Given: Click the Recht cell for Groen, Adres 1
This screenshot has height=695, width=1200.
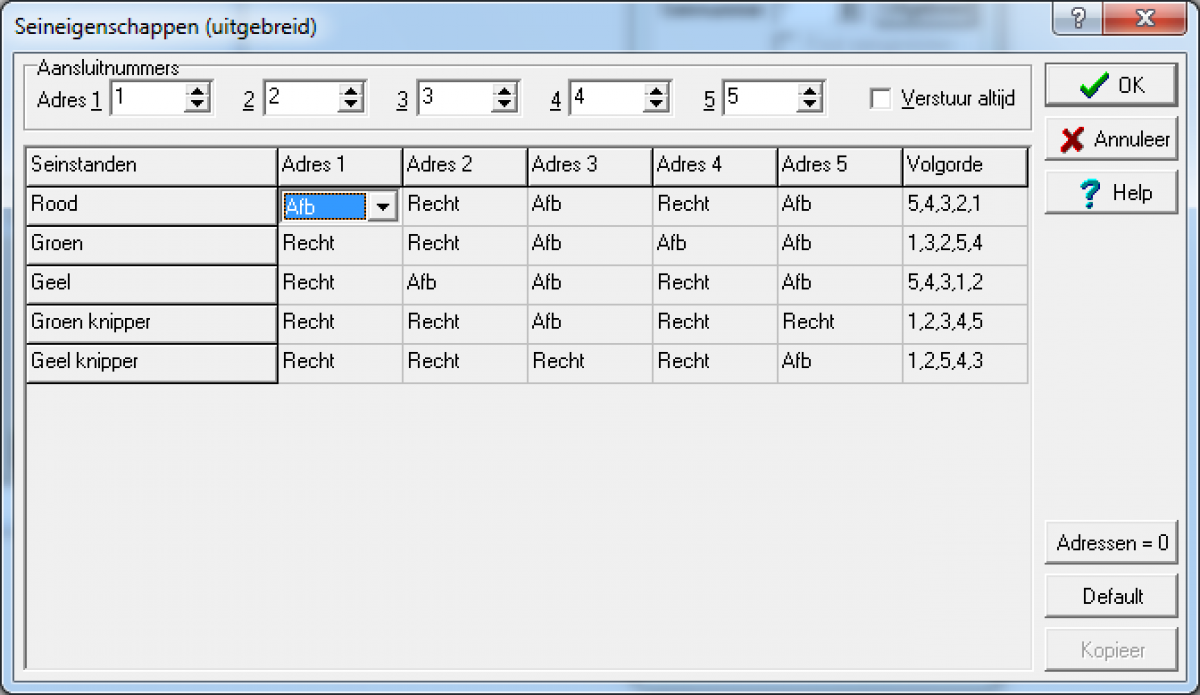Looking at the screenshot, I should pyautogui.click(x=340, y=245).
